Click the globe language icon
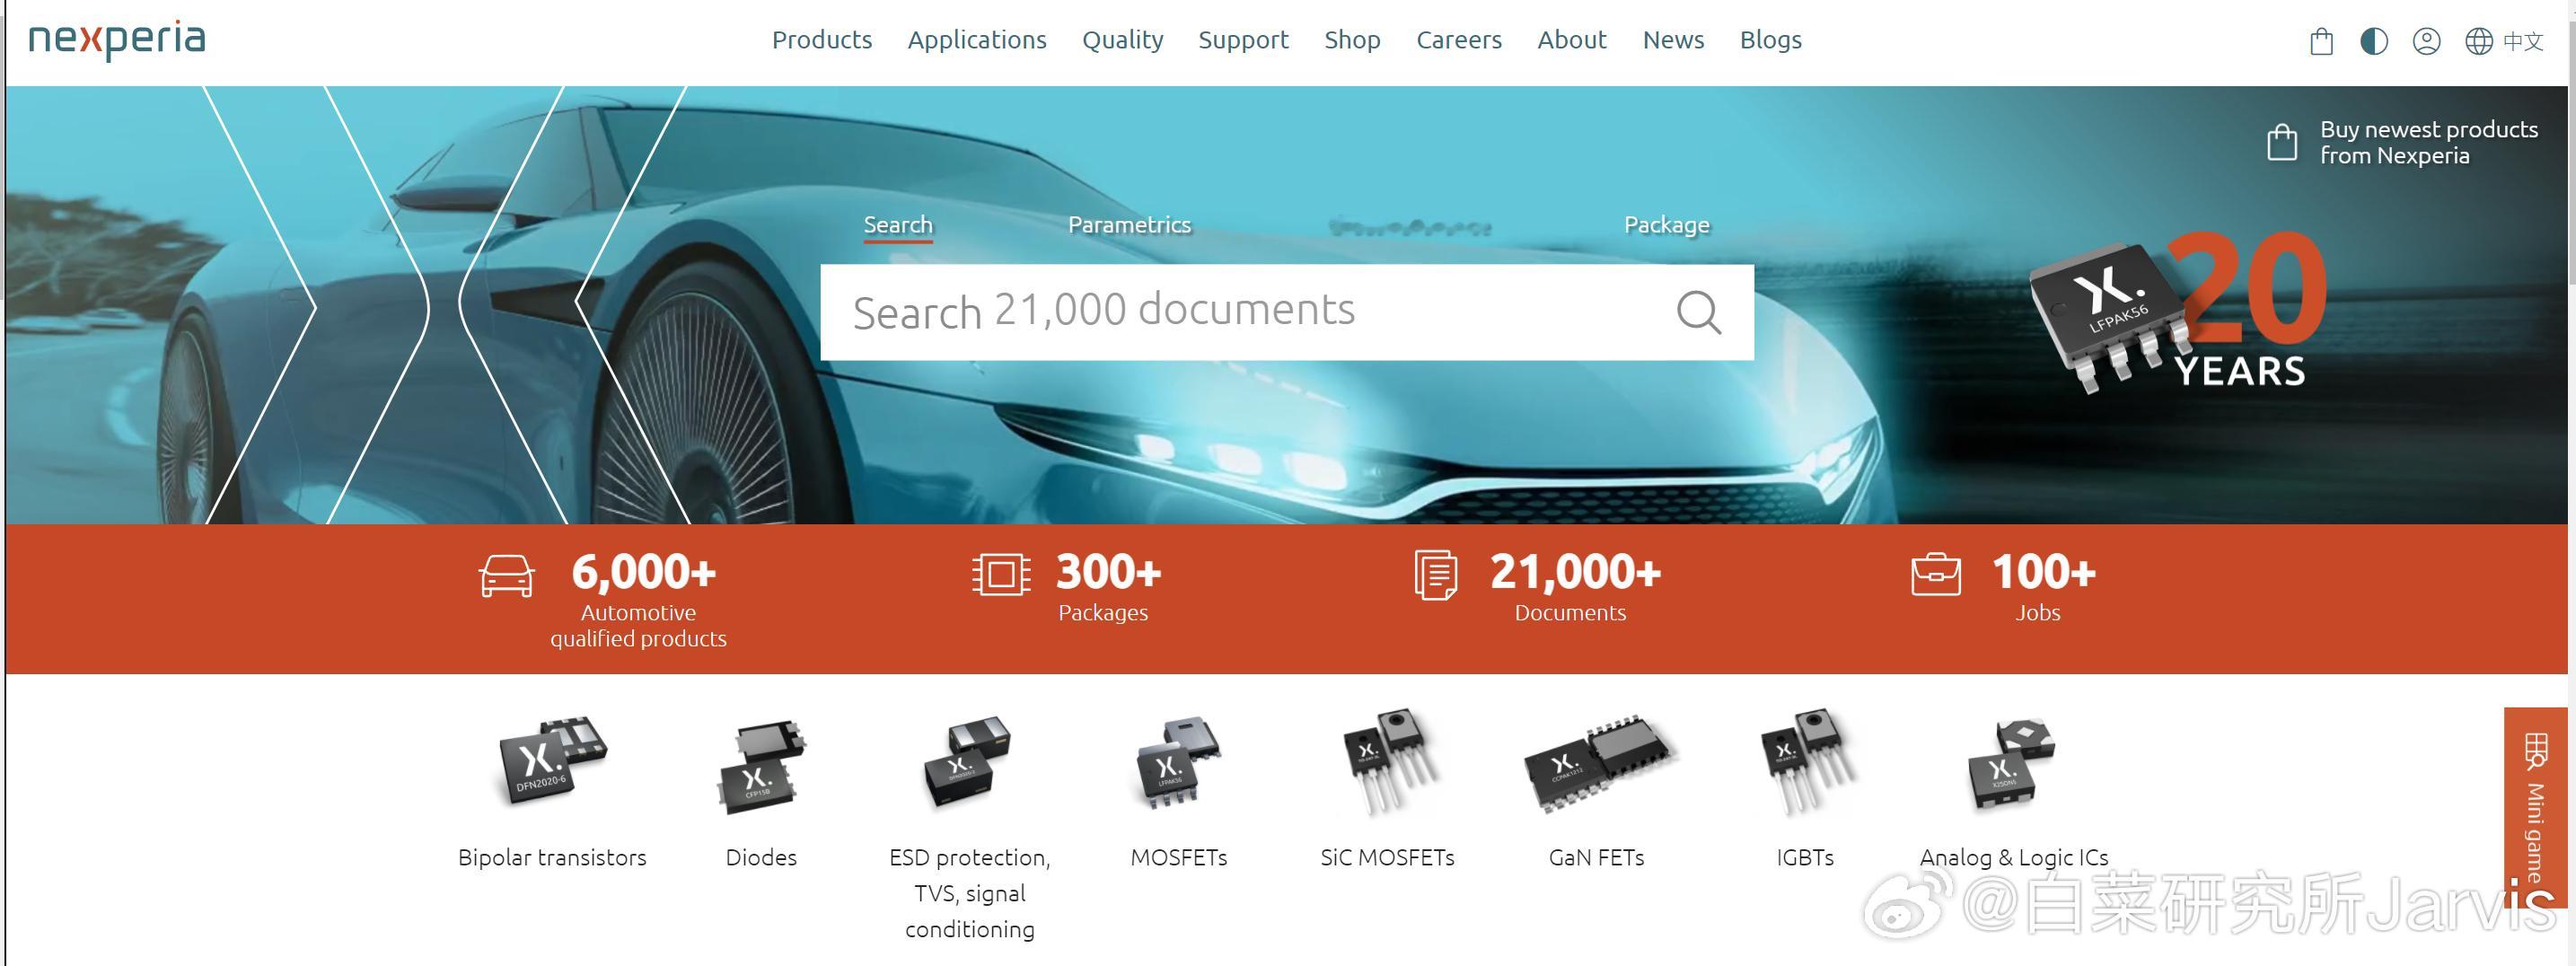2576x966 pixels. (2478, 41)
